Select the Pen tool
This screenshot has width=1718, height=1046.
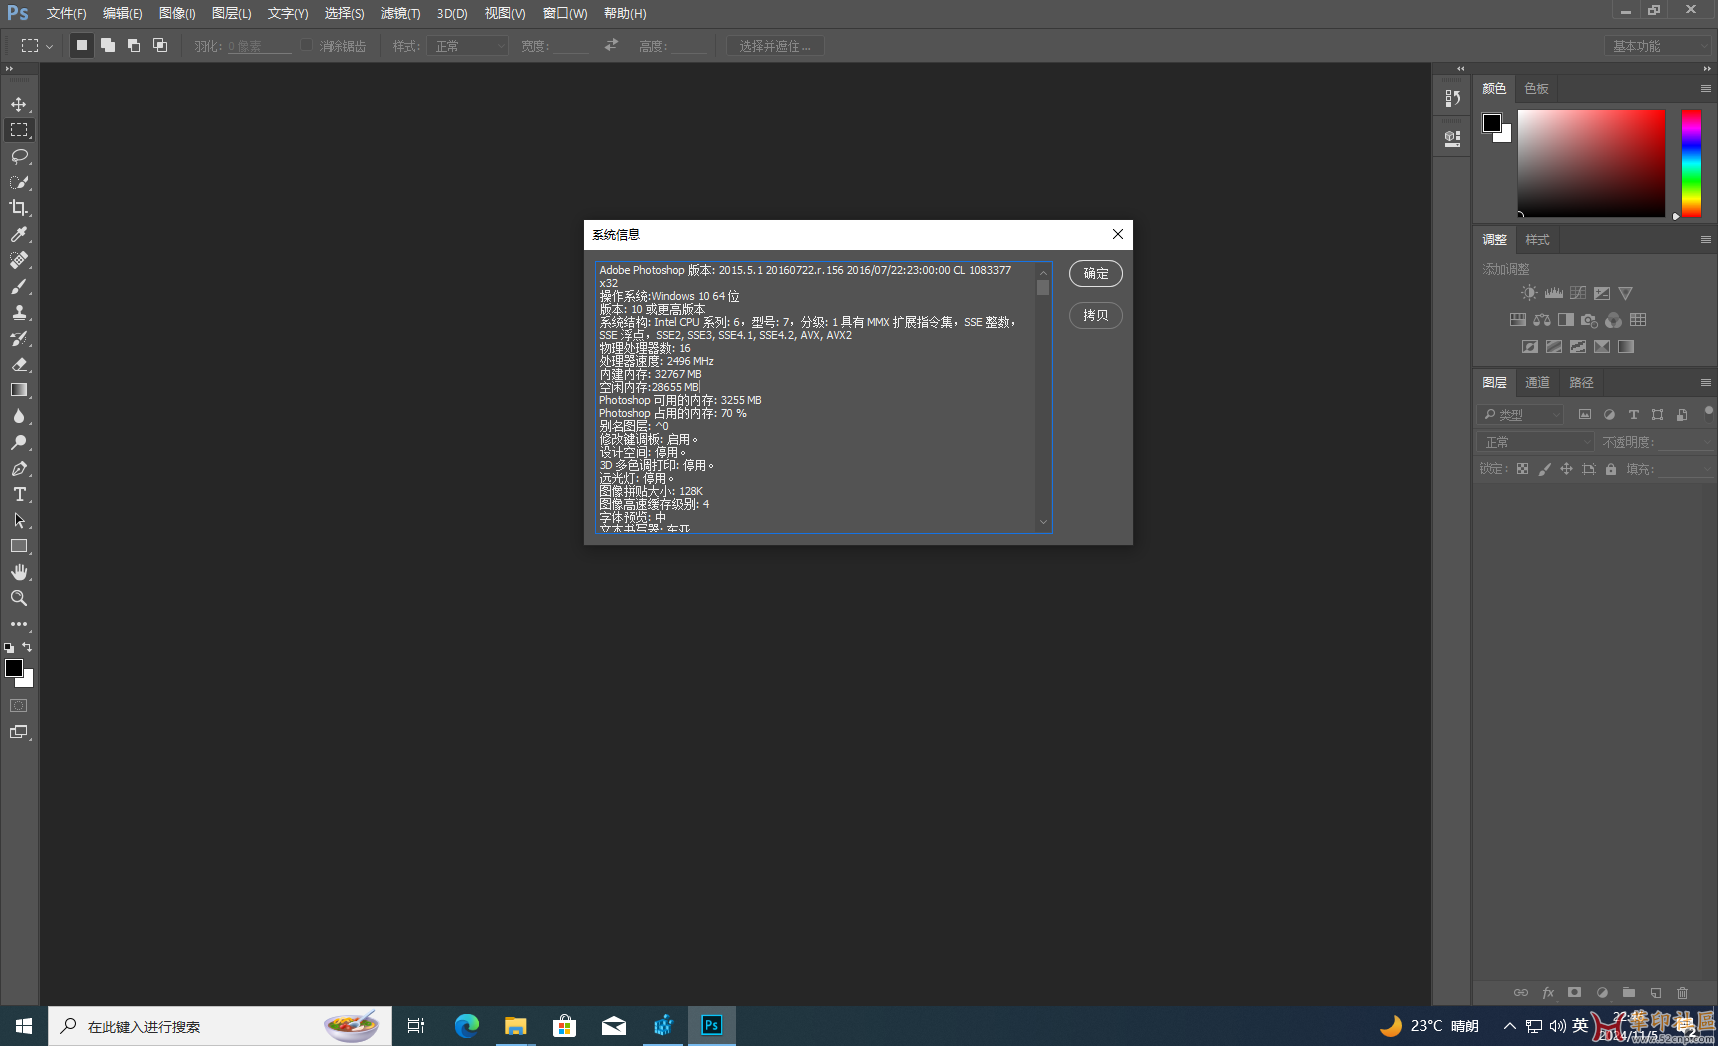point(19,468)
